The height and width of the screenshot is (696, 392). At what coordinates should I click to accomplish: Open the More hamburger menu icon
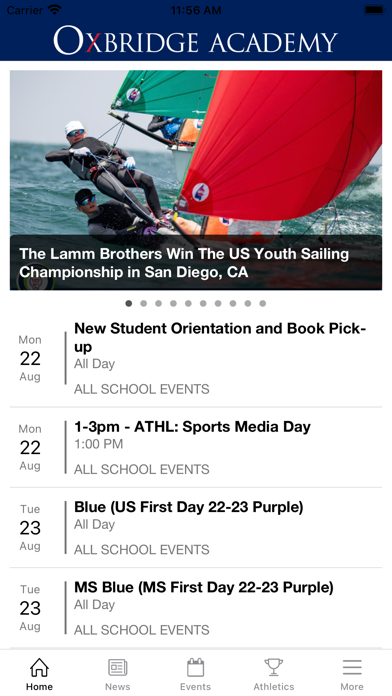(x=352, y=667)
